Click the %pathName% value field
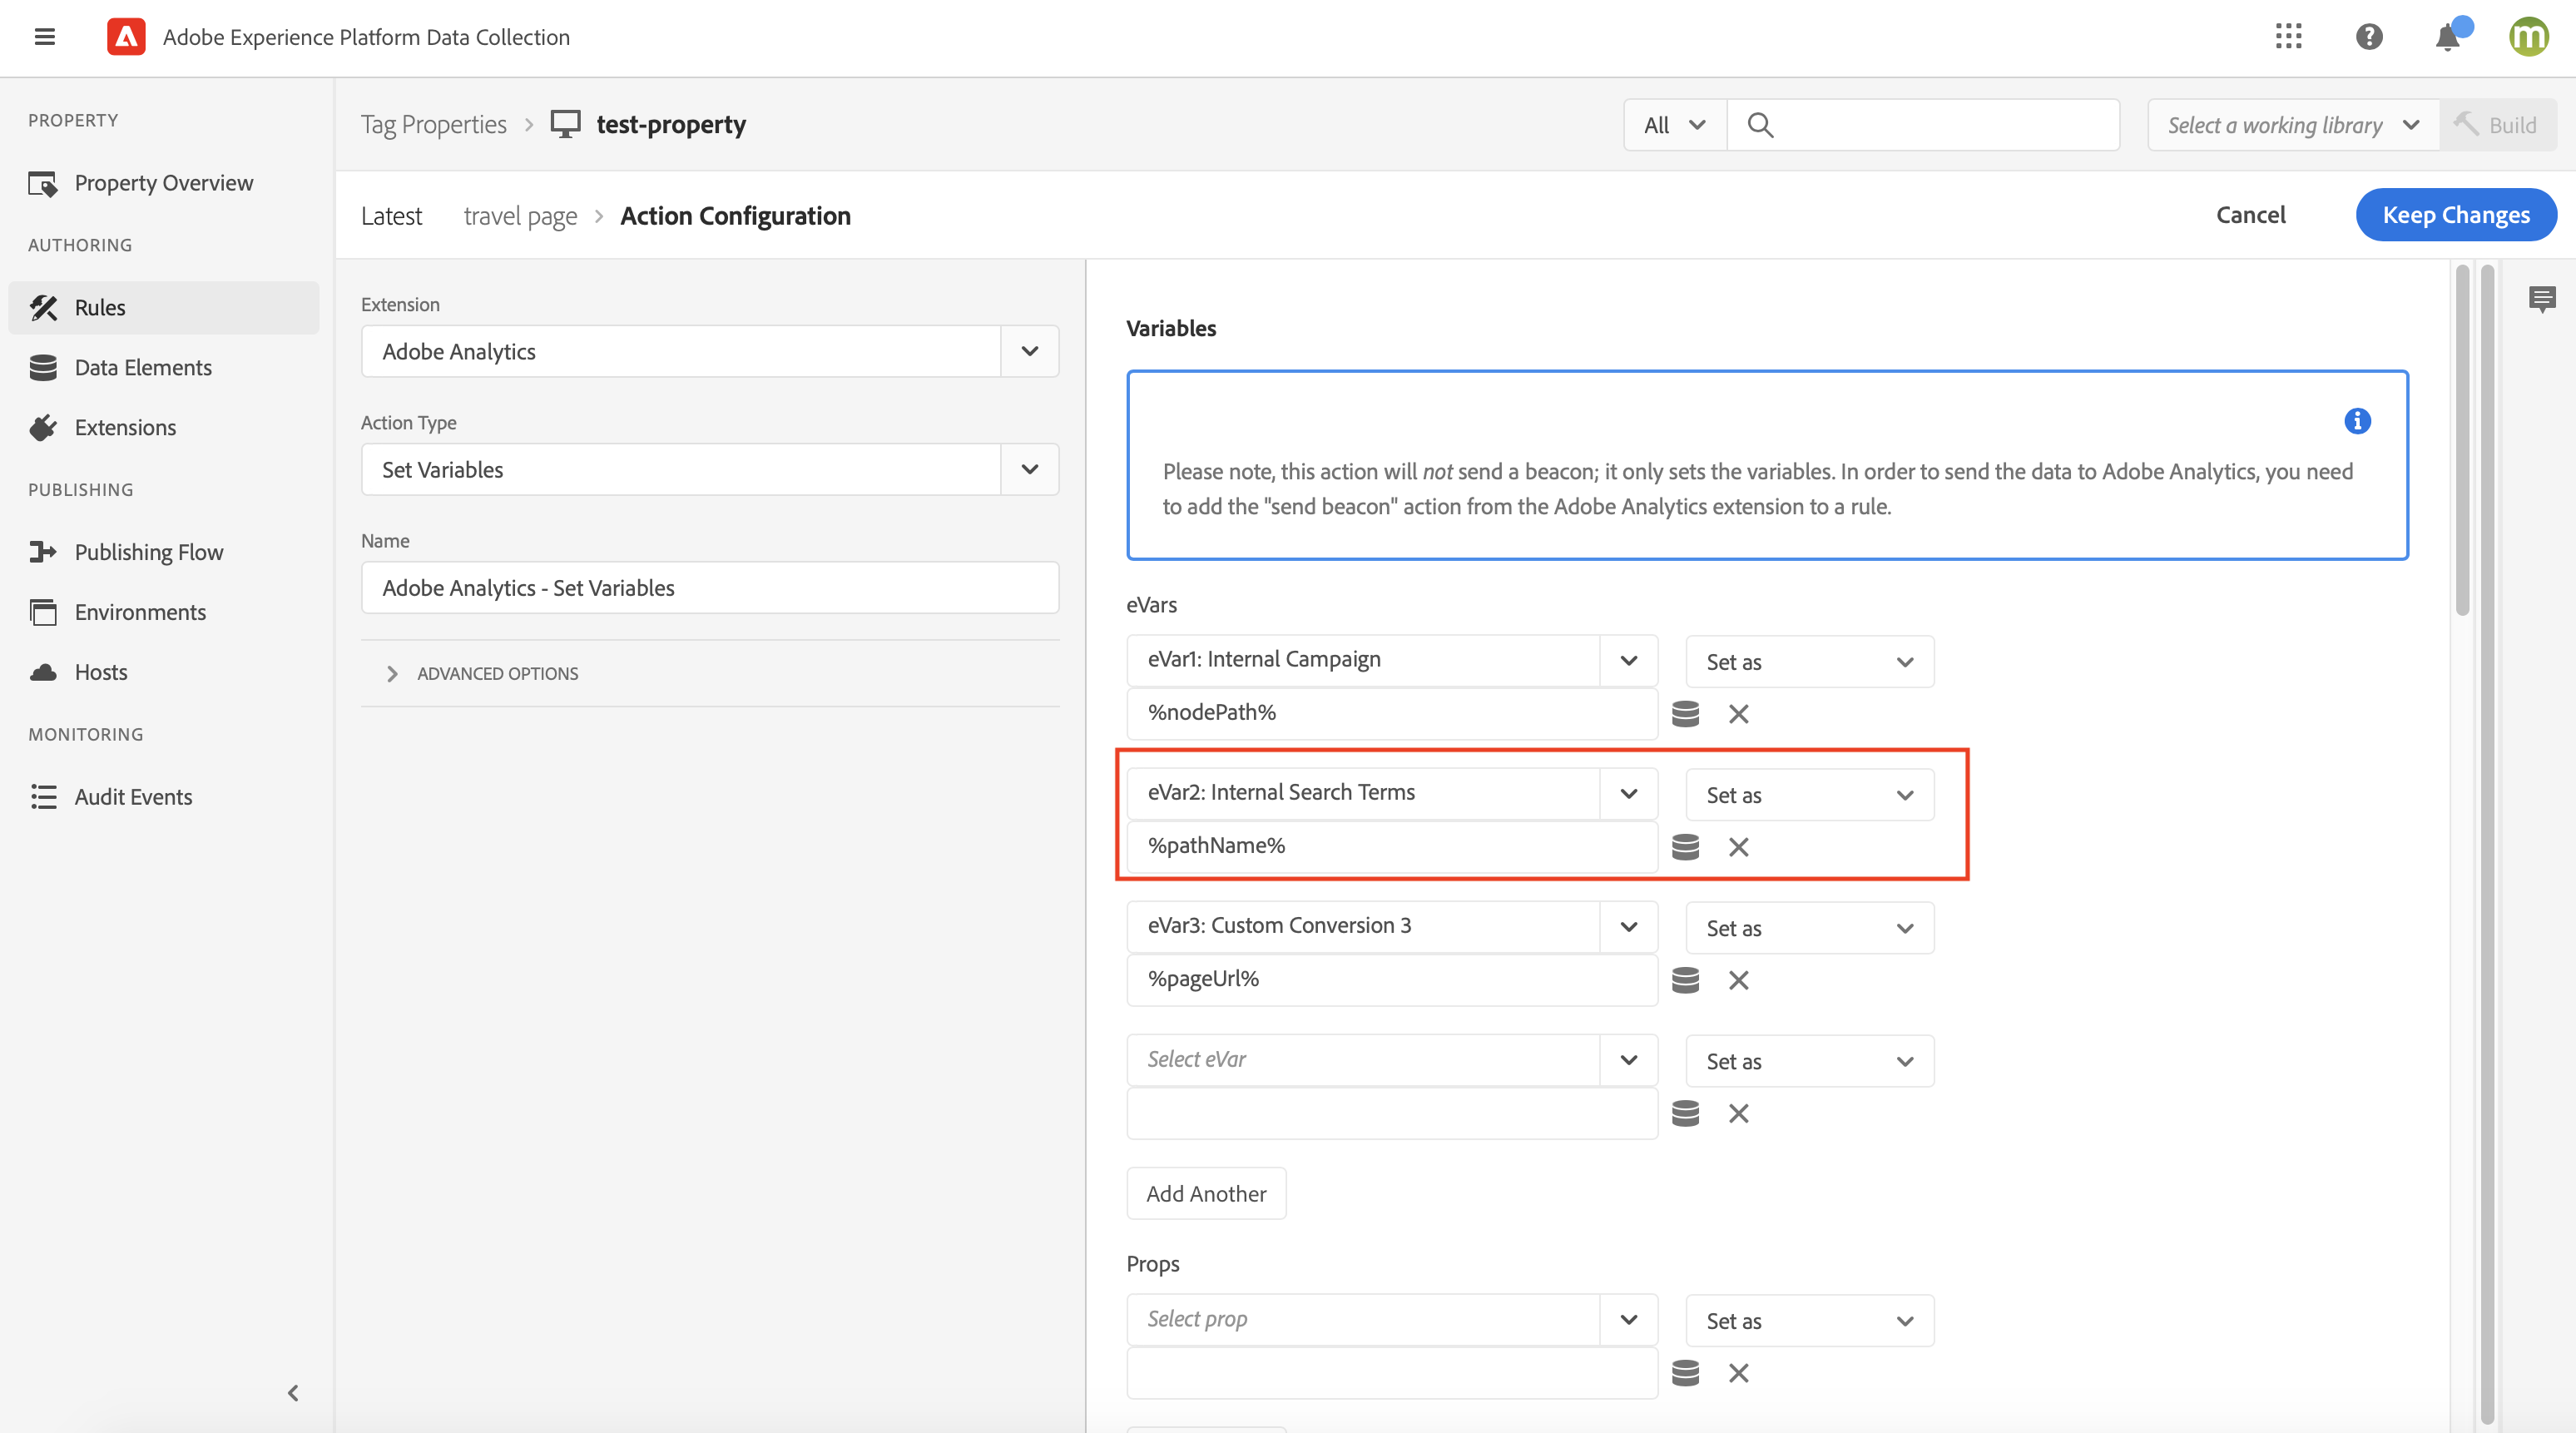2576x1433 pixels. 1391,846
